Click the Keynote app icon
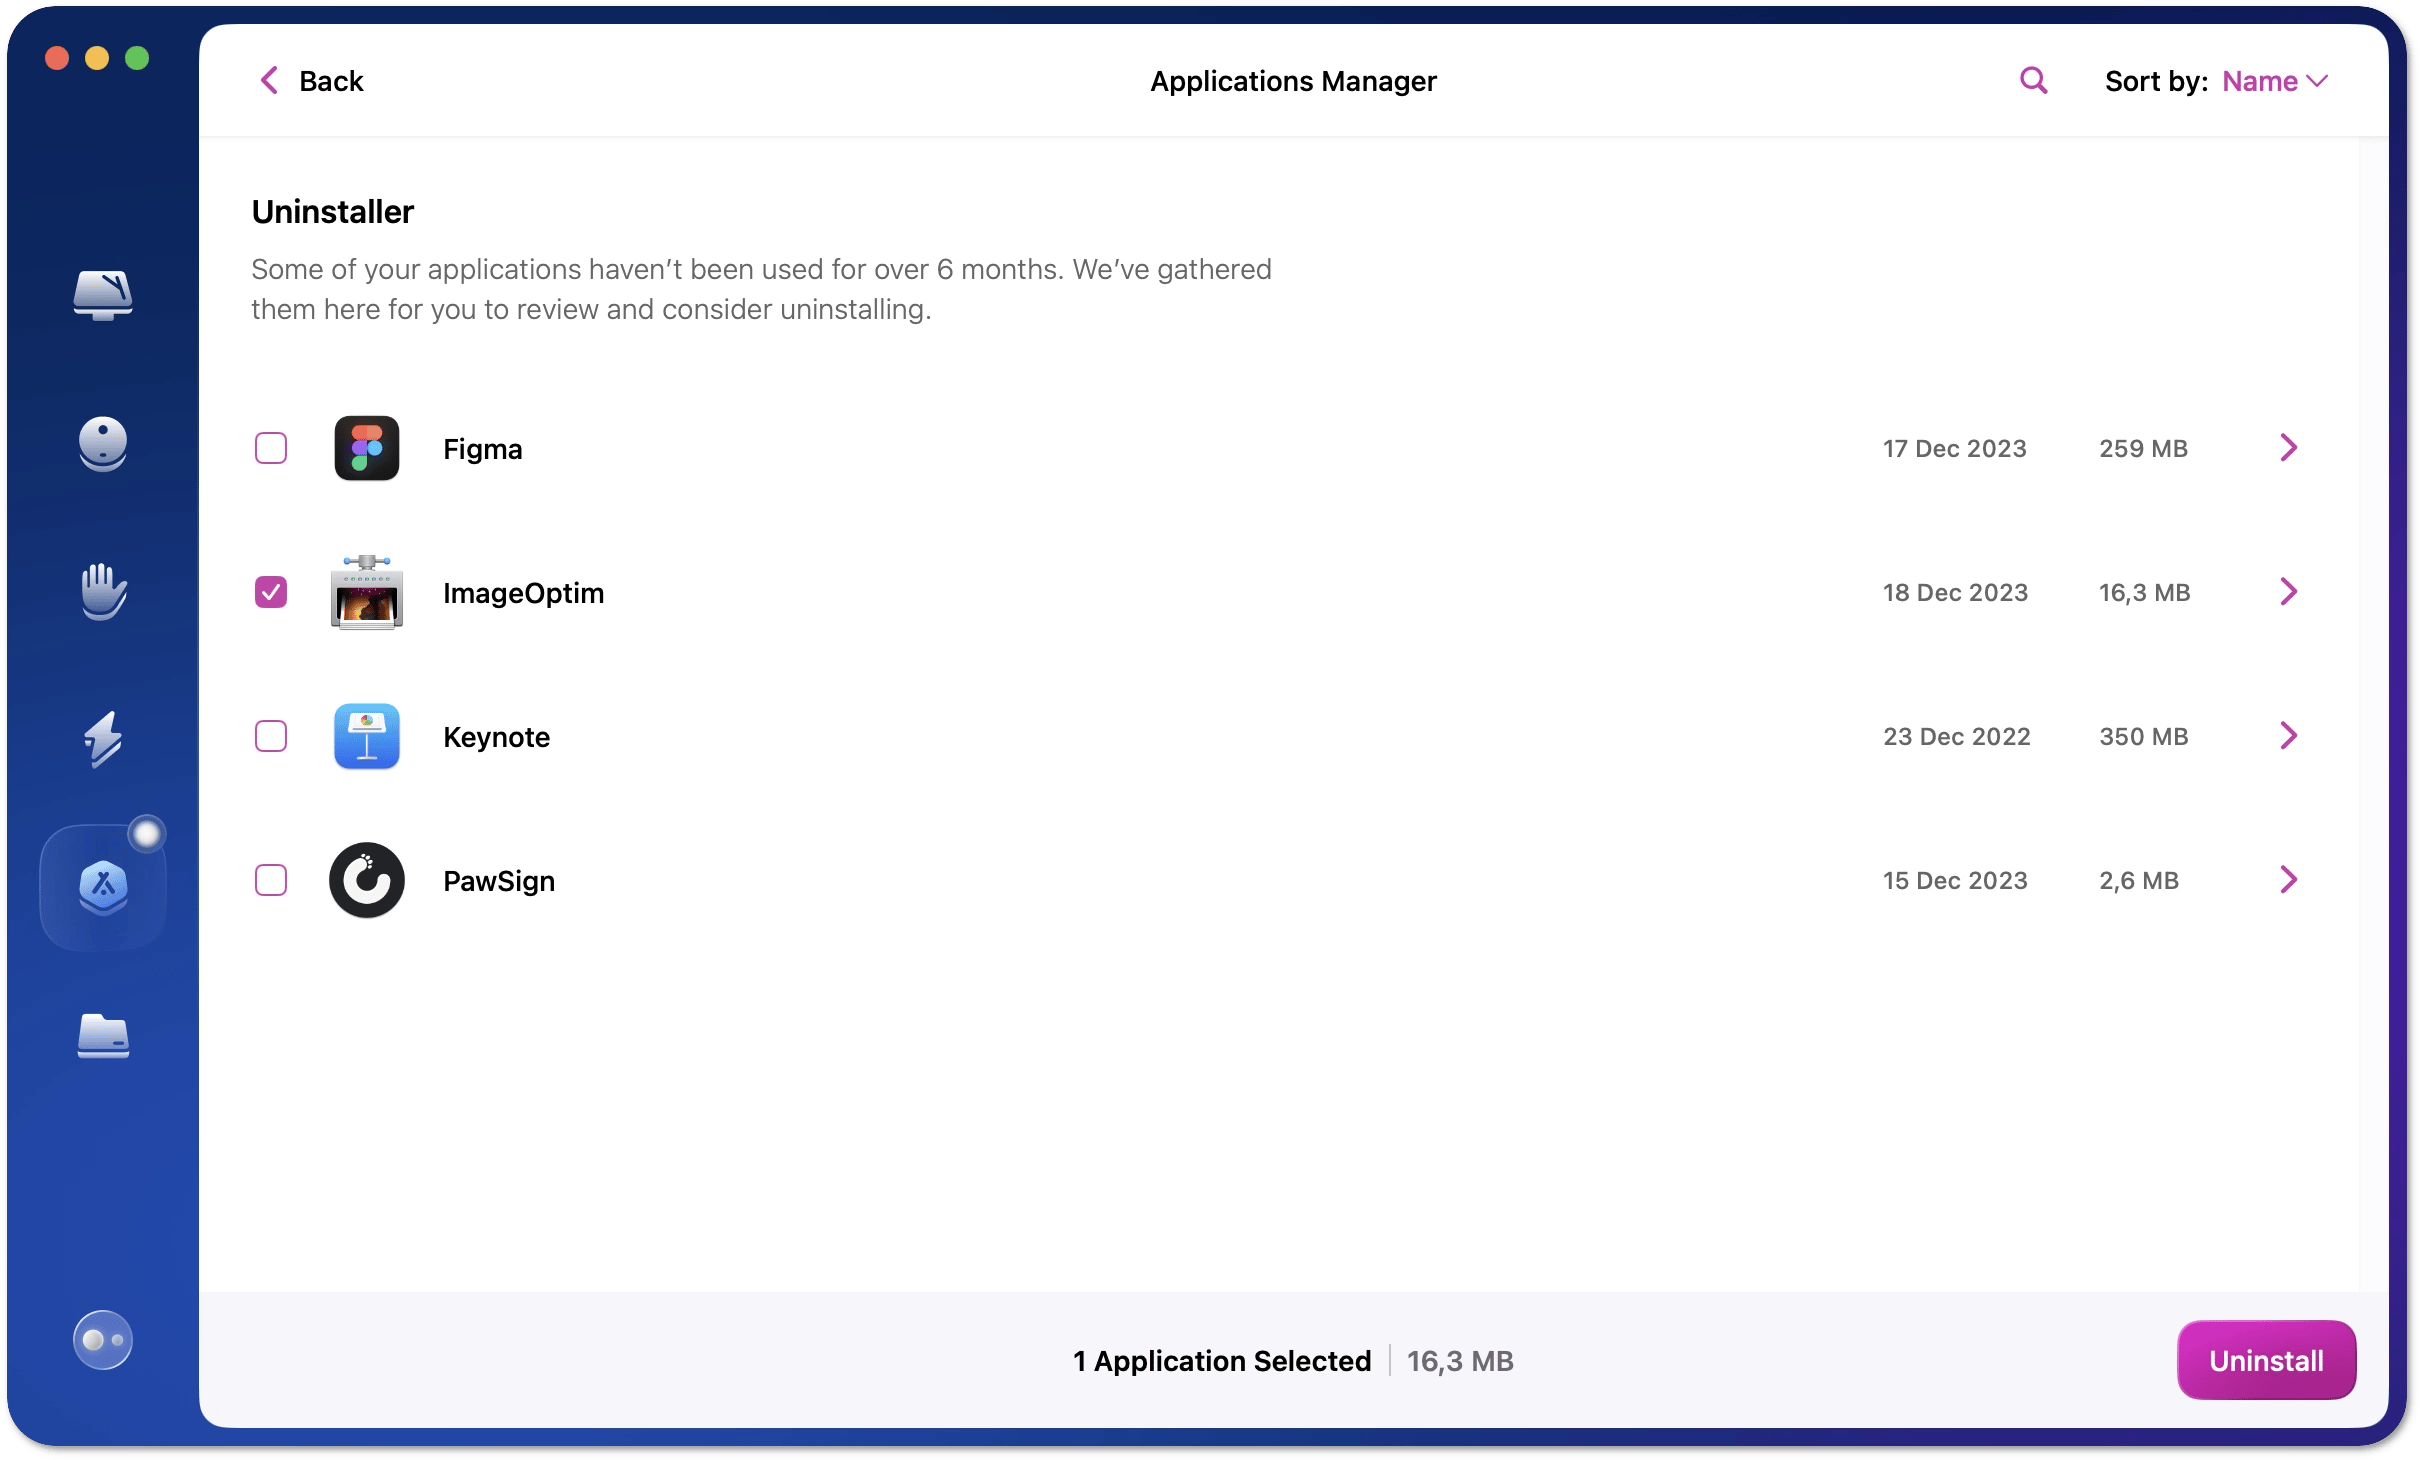This screenshot has height=1460, width=2420. click(x=367, y=736)
